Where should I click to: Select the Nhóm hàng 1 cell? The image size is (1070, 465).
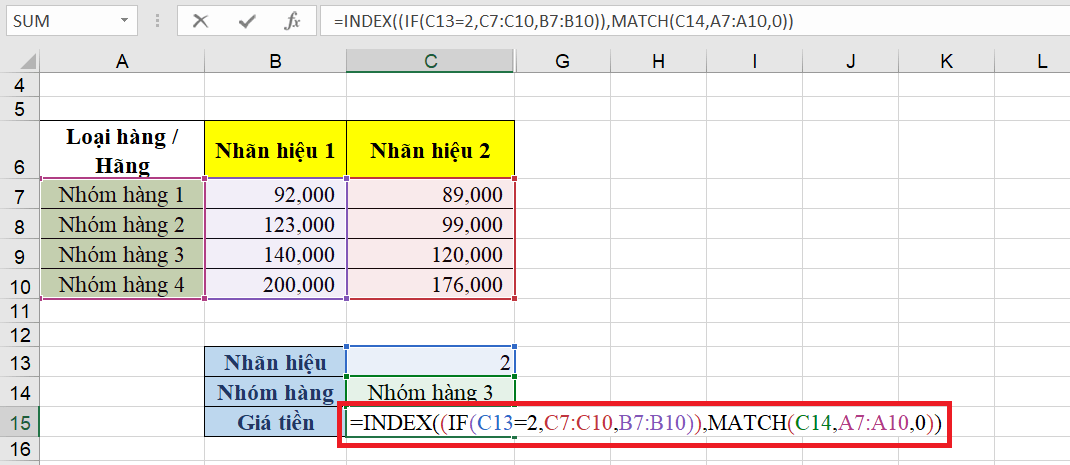point(122,194)
